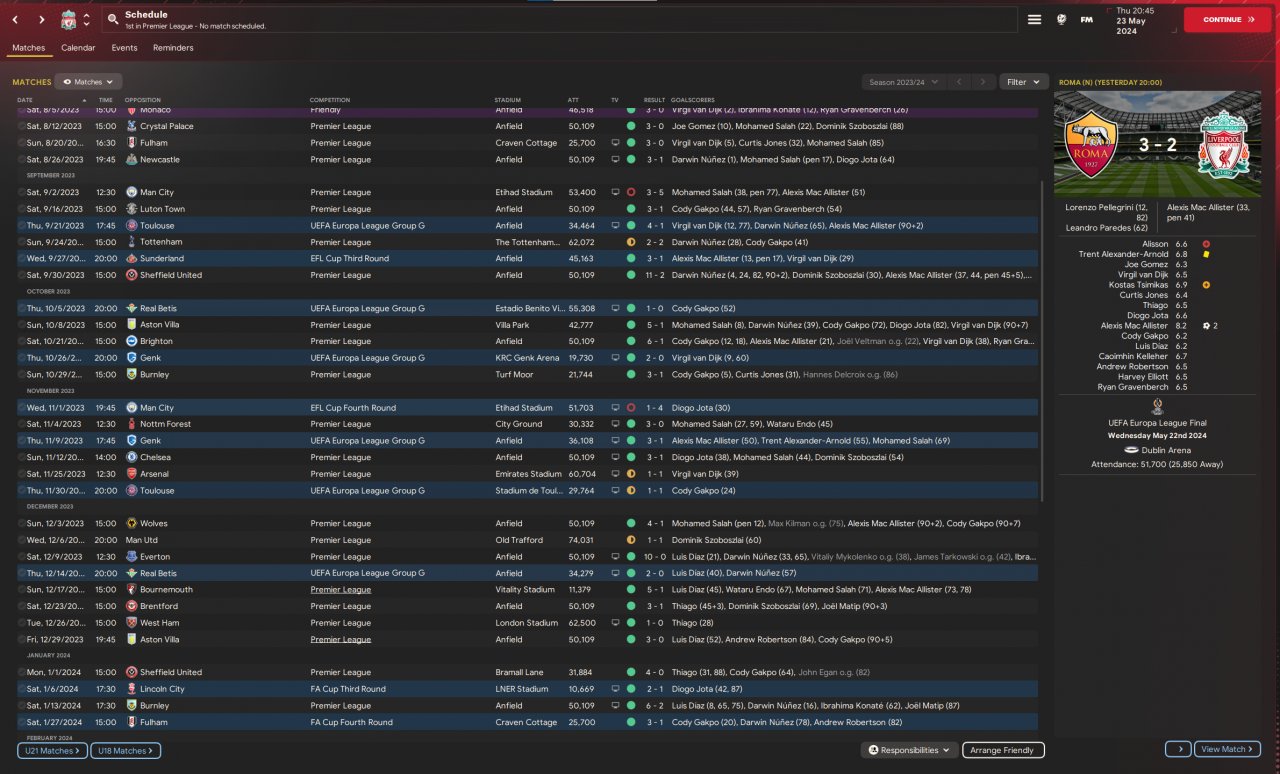Go to next season with right arrow button

click(x=984, y=82)
